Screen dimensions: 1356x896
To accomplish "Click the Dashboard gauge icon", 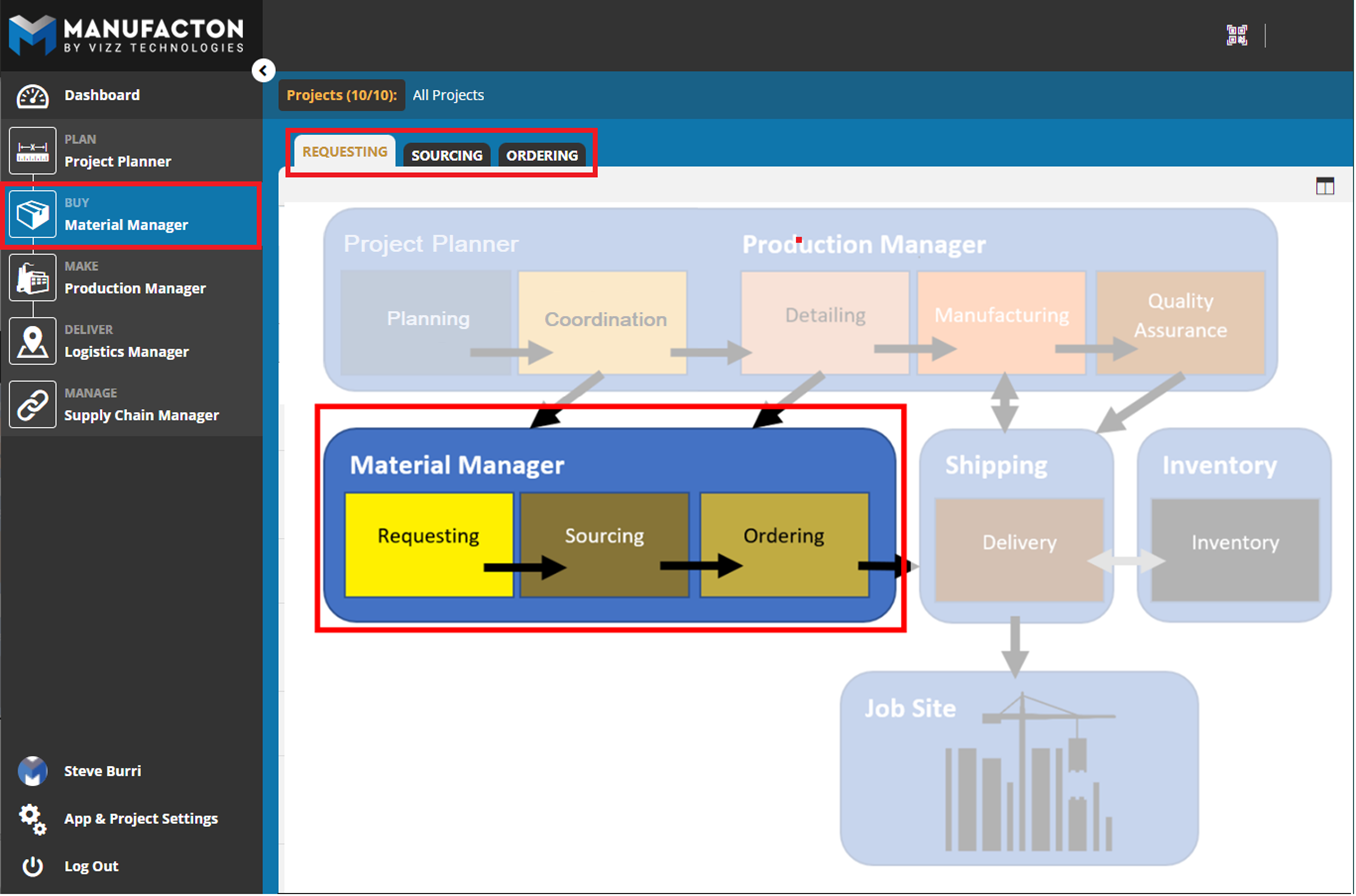I will 33,96.
